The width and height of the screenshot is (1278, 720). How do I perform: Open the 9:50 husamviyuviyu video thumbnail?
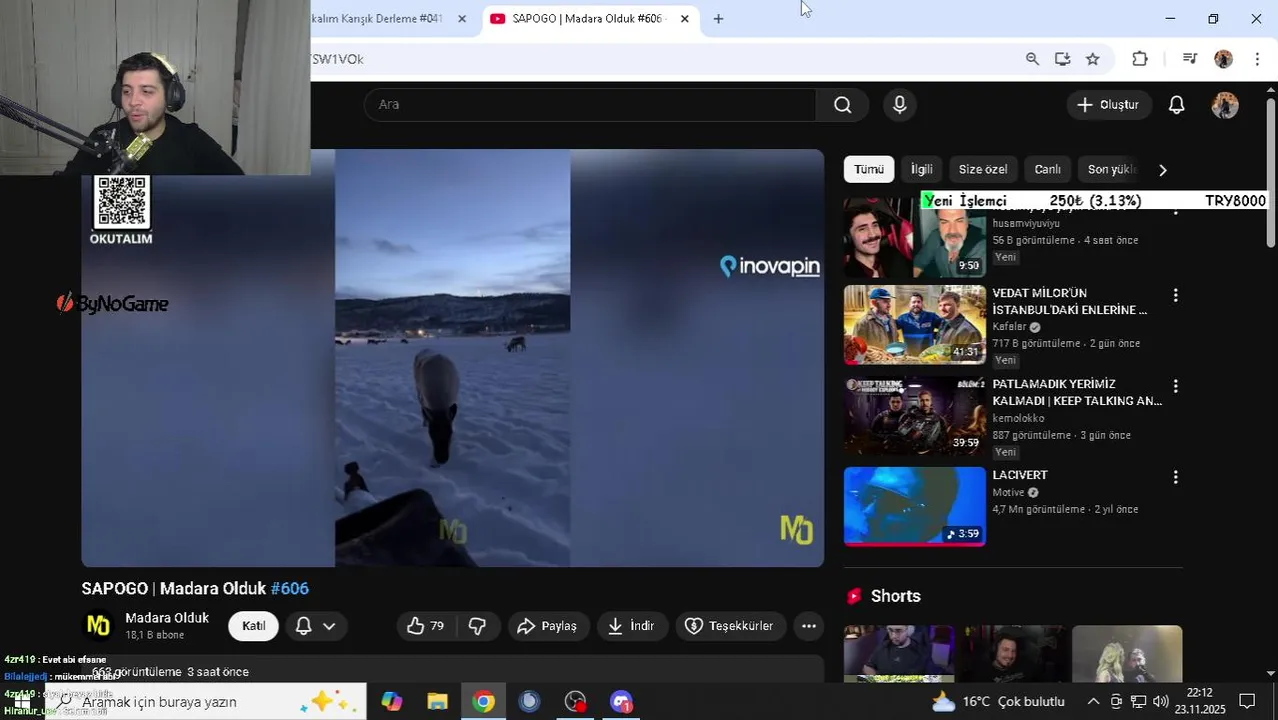tap(914, 237)
